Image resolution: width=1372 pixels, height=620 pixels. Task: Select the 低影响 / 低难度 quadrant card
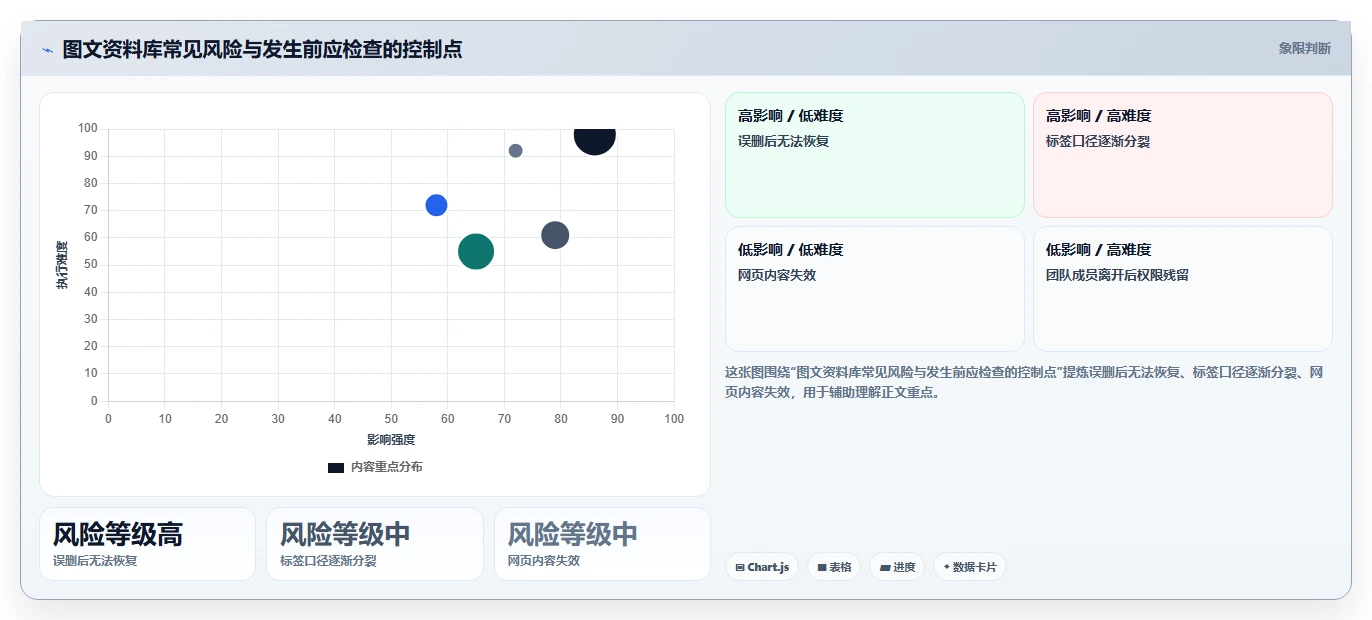(x=875, y=289)
